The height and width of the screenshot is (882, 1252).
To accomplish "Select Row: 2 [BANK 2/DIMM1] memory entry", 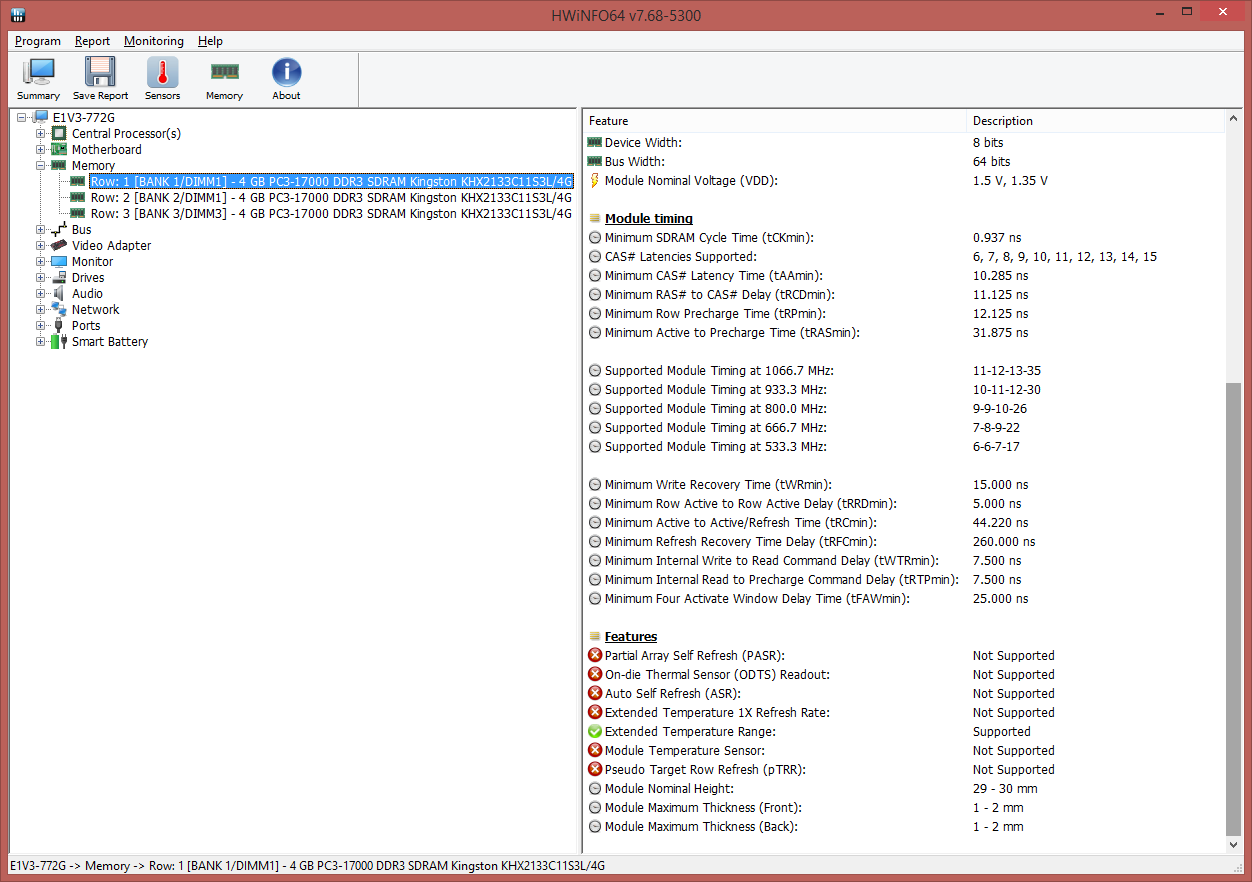I will click(331, 198).
